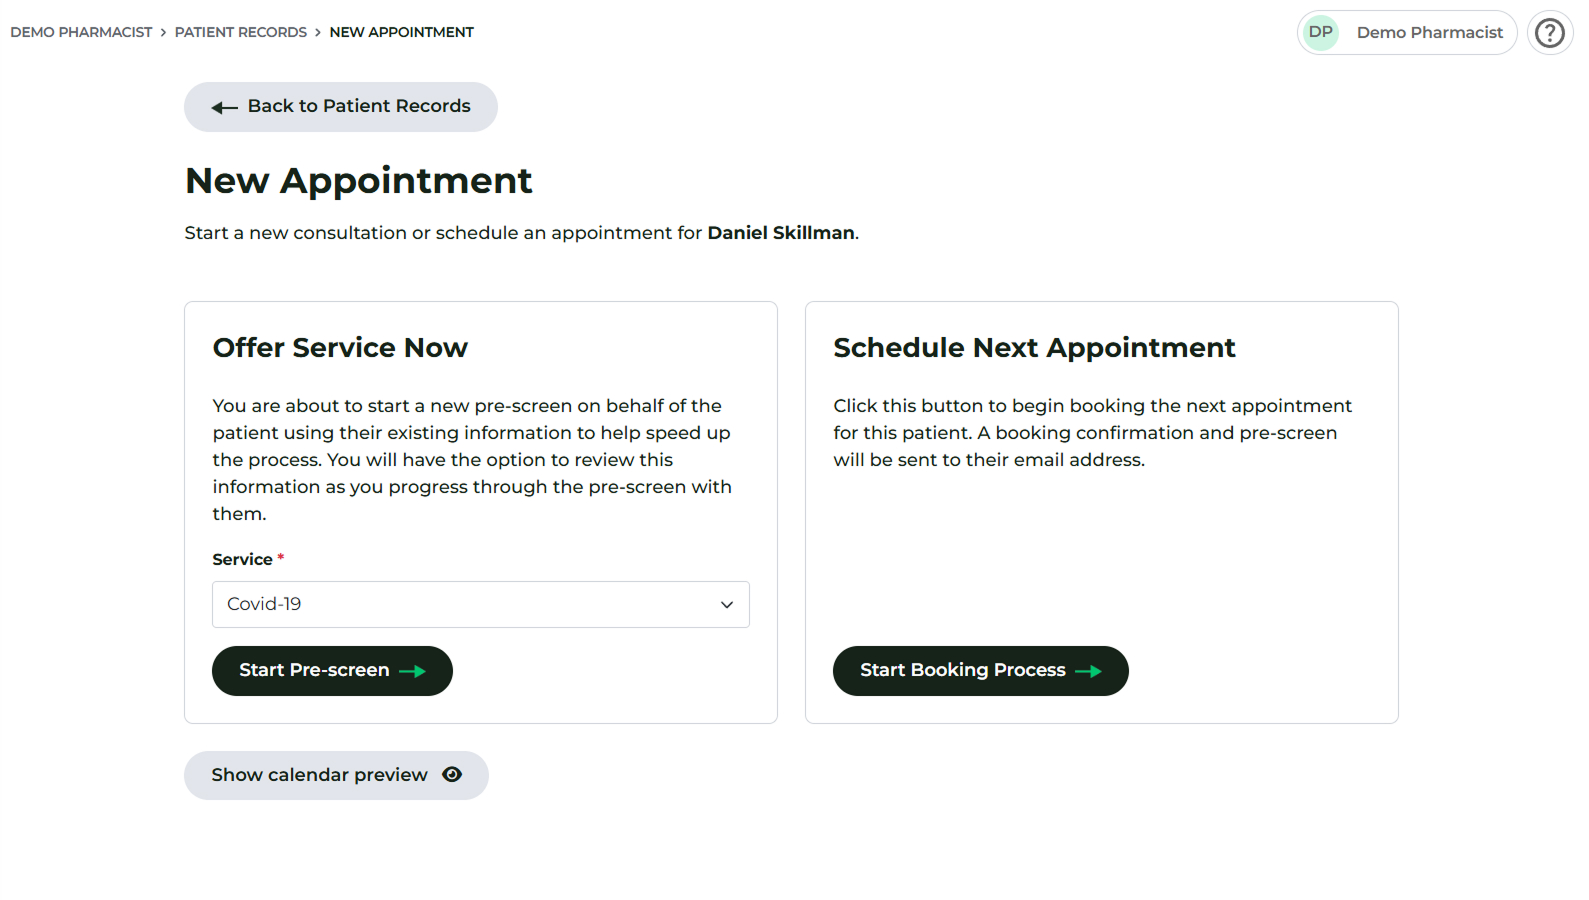Click the help question mark icon
1589x900 pixels.
tap(1549, 33)
